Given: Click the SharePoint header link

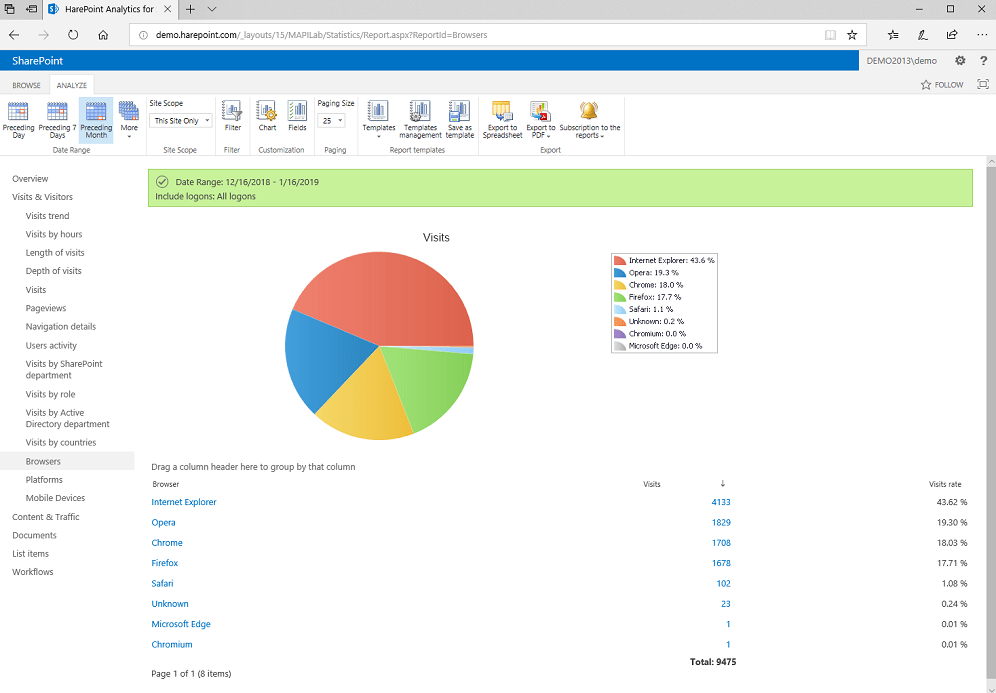Looking at the screenshot, I should point(37,61).
